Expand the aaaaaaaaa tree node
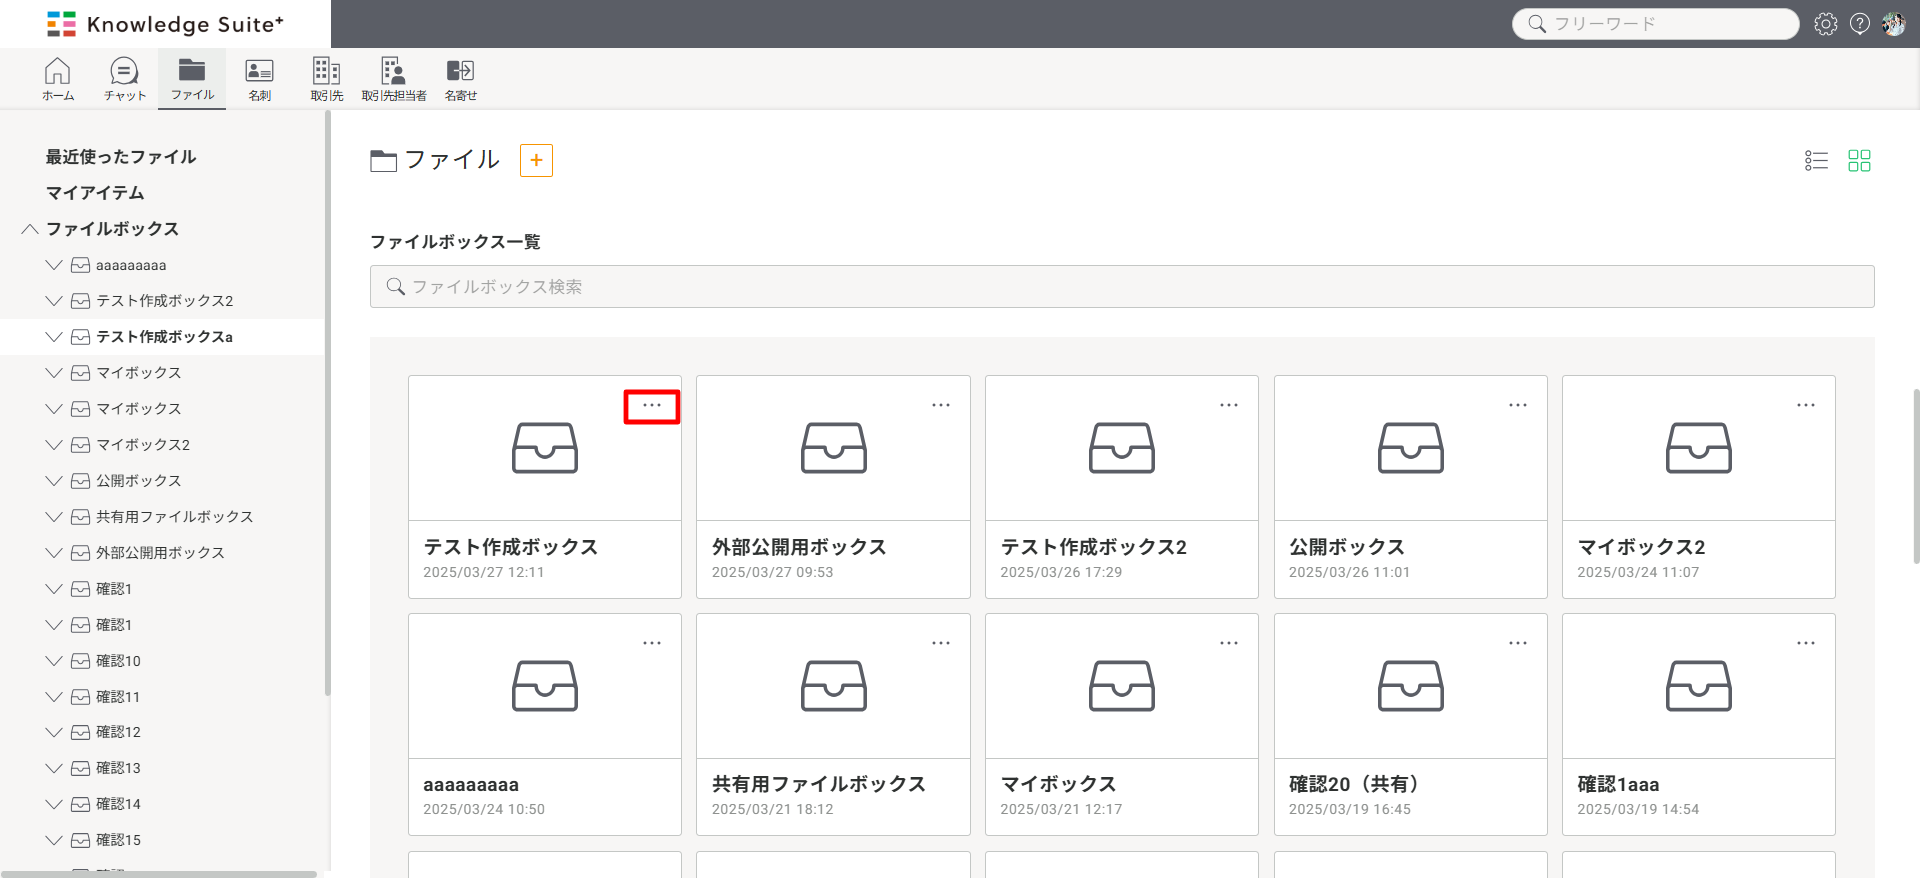 click(x=54, y=265)
